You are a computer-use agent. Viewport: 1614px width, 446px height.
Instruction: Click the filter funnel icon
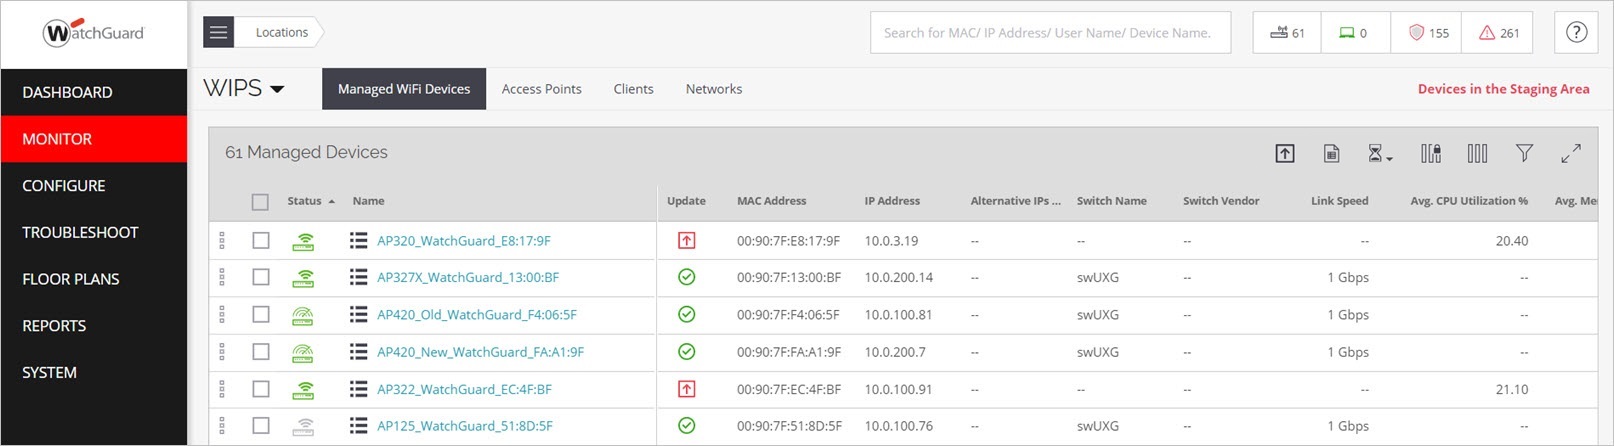(1524, 153)
